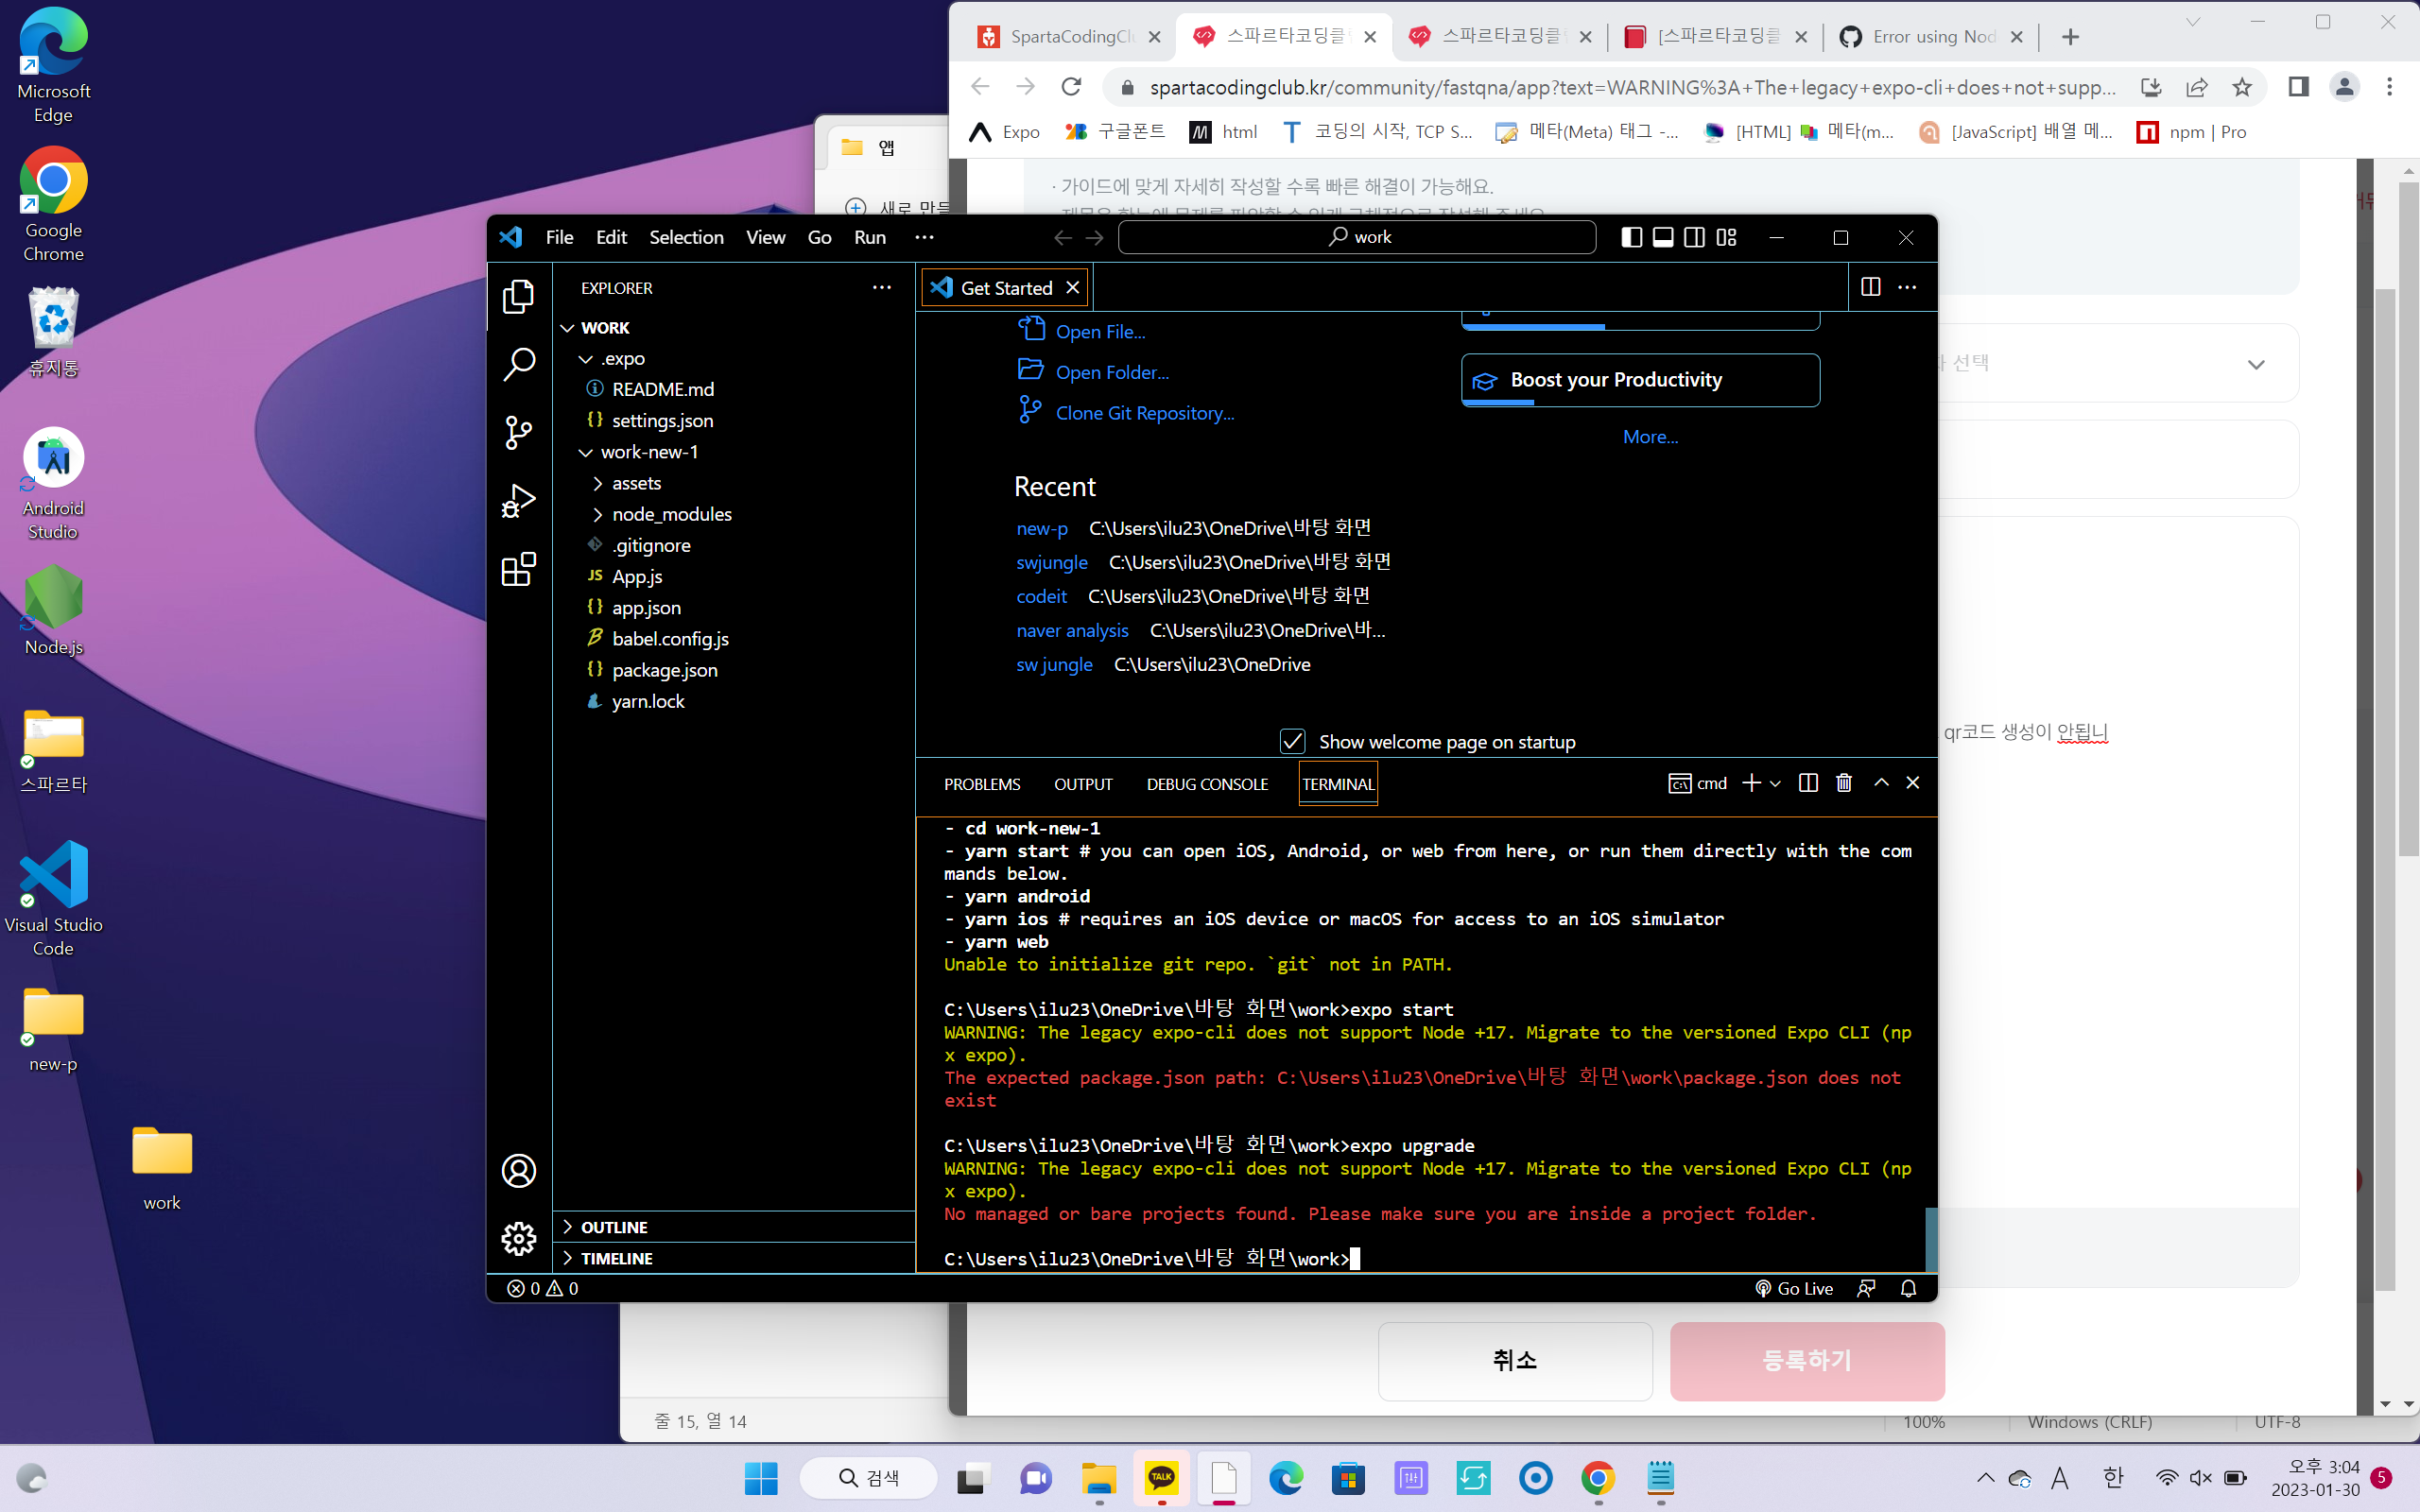Click the VS Code command center search box
This screenshot has height=1512, width=2420.
click(x=1357, y=237)
